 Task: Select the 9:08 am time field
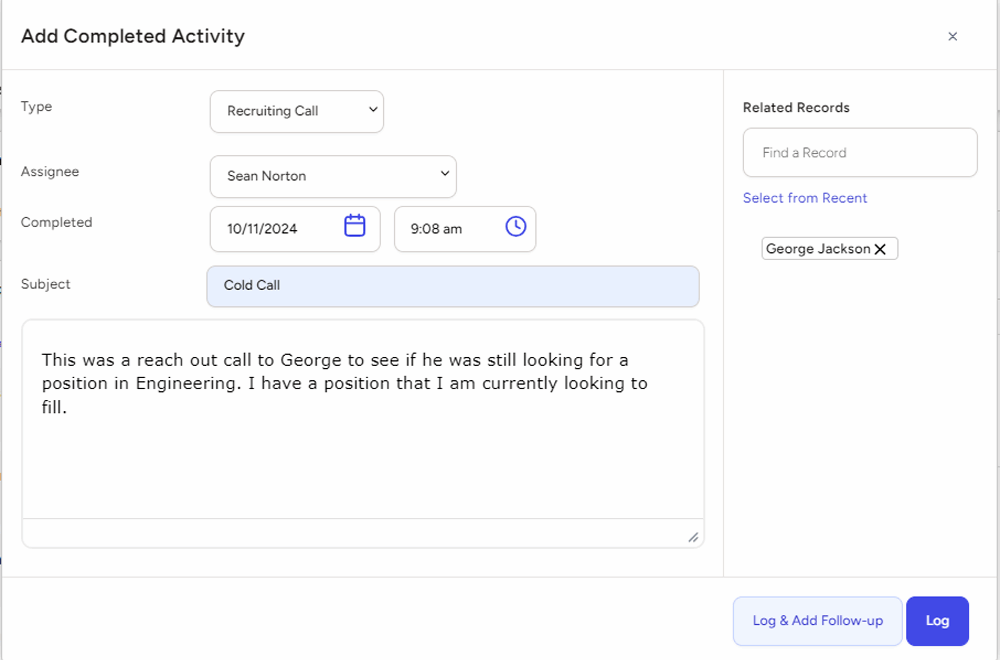448,229
